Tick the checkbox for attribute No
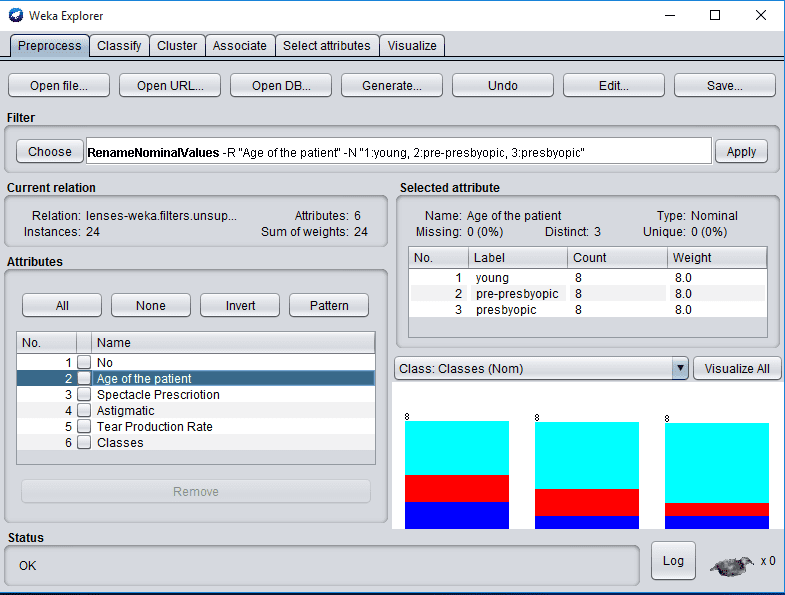785x595 pixels. click(84, 362)
